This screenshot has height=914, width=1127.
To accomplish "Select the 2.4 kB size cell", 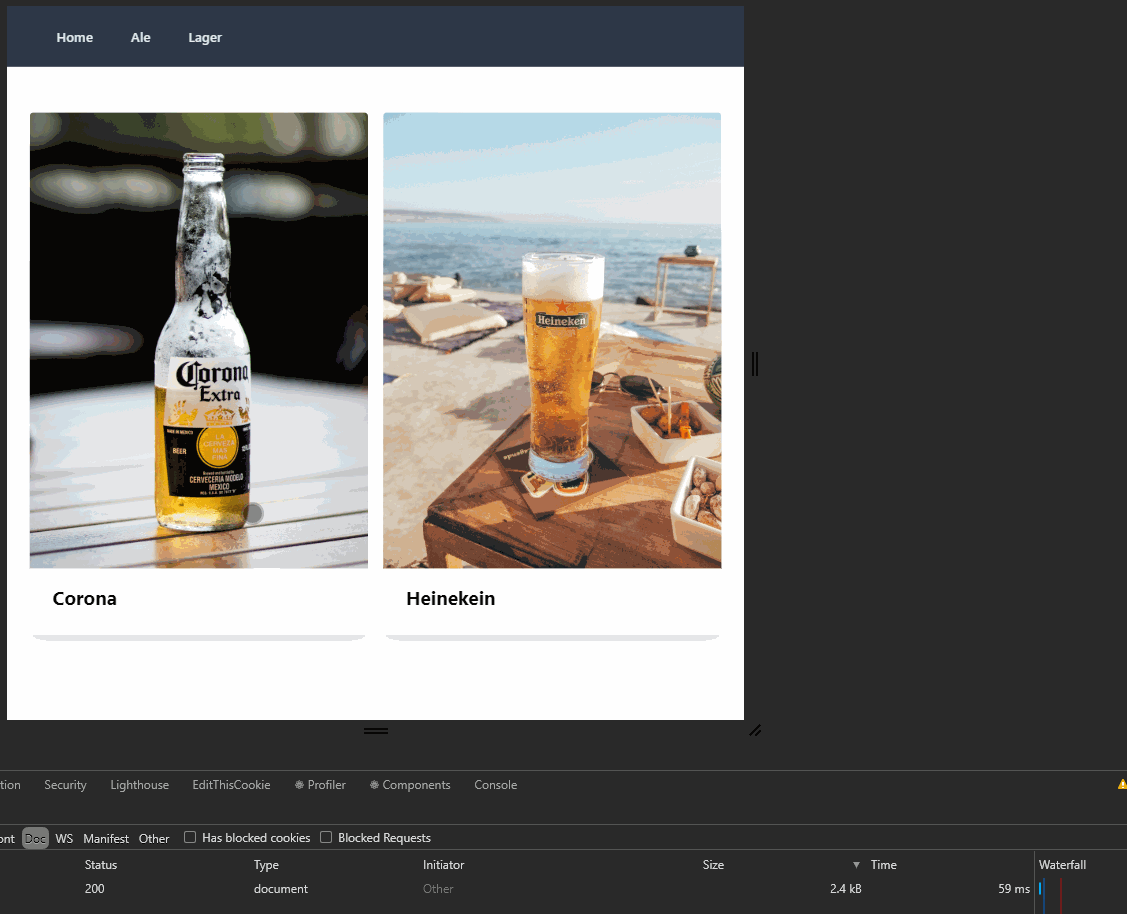I will [845, 889].
